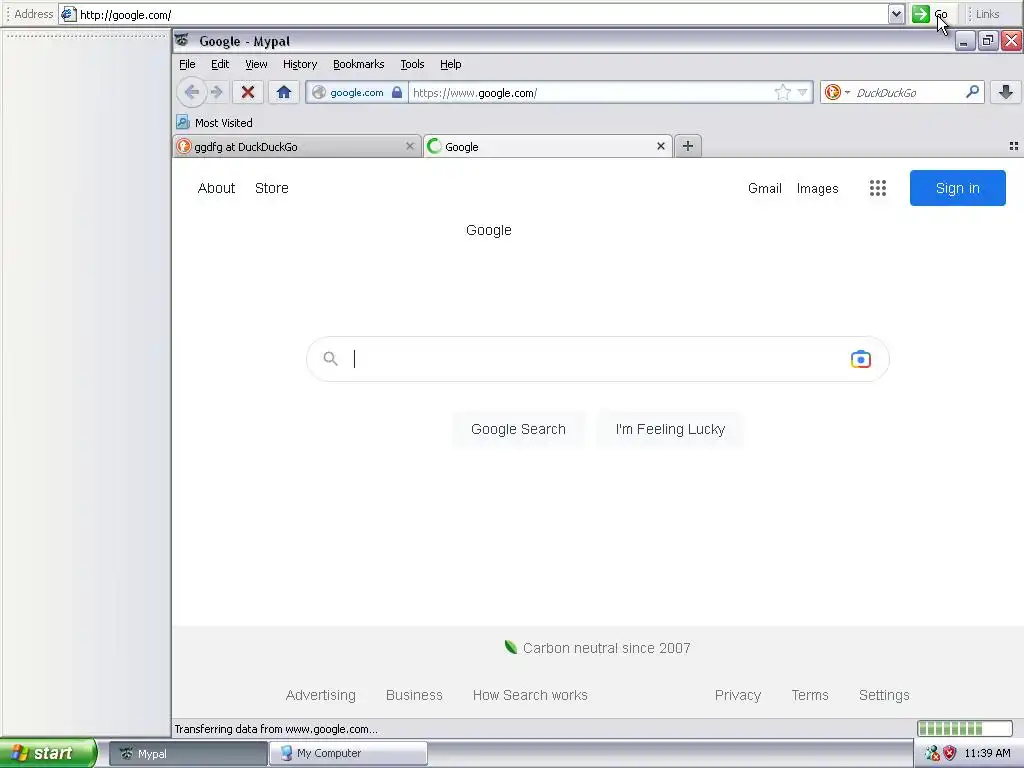Open the Downloads arrow button

(1006, 92)
